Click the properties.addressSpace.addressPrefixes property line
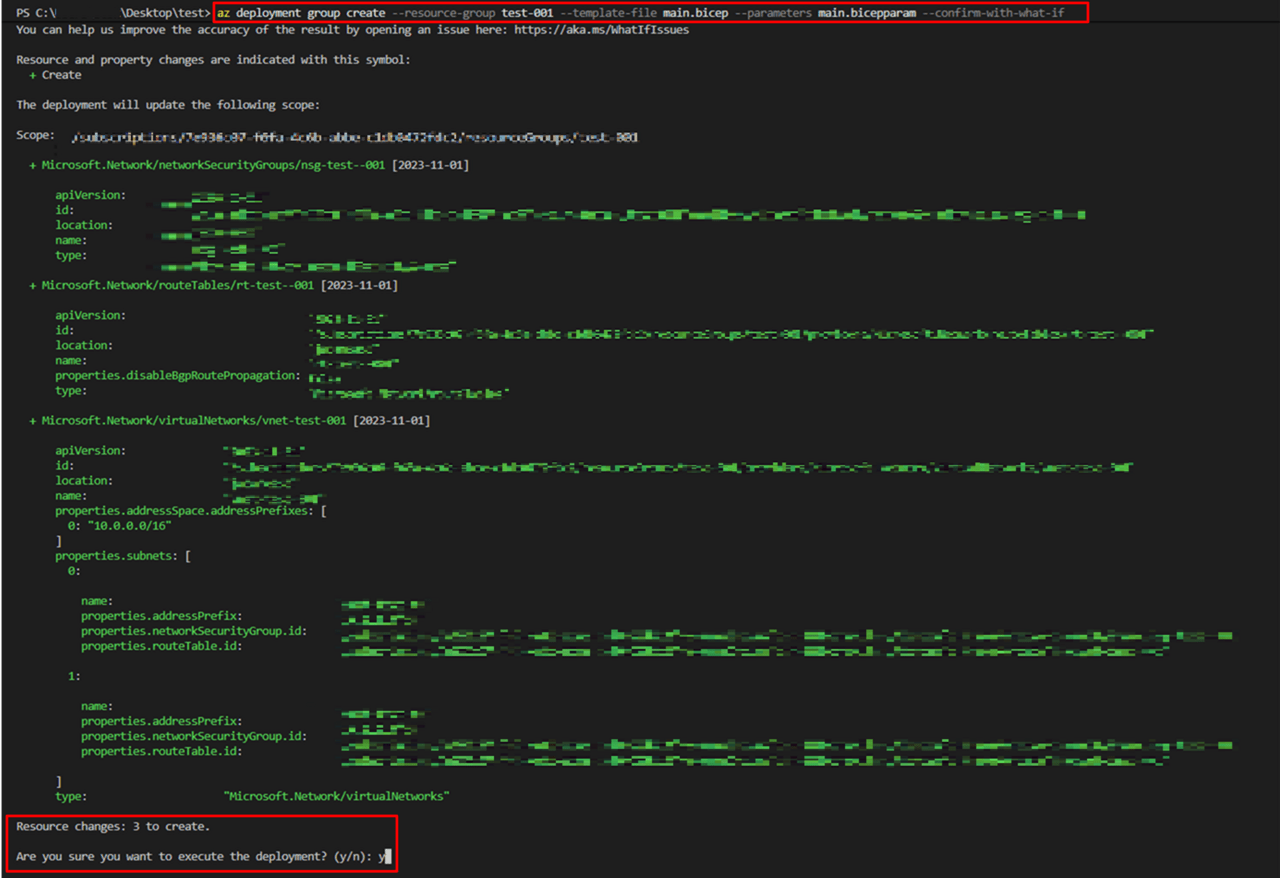Viewport: 1280px width, 878px height. [186, 511]
